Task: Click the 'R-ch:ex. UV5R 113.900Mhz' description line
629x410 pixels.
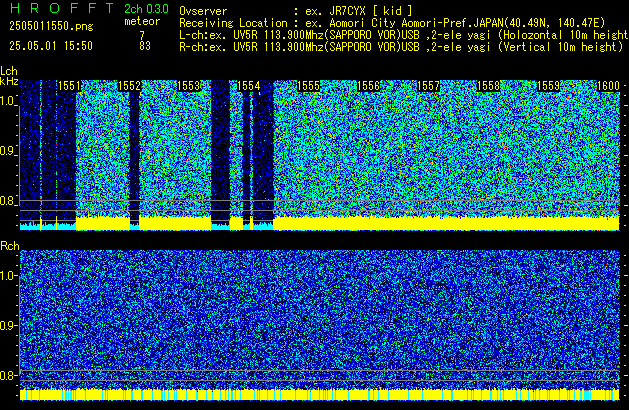Action: click(x=401, y=47)
